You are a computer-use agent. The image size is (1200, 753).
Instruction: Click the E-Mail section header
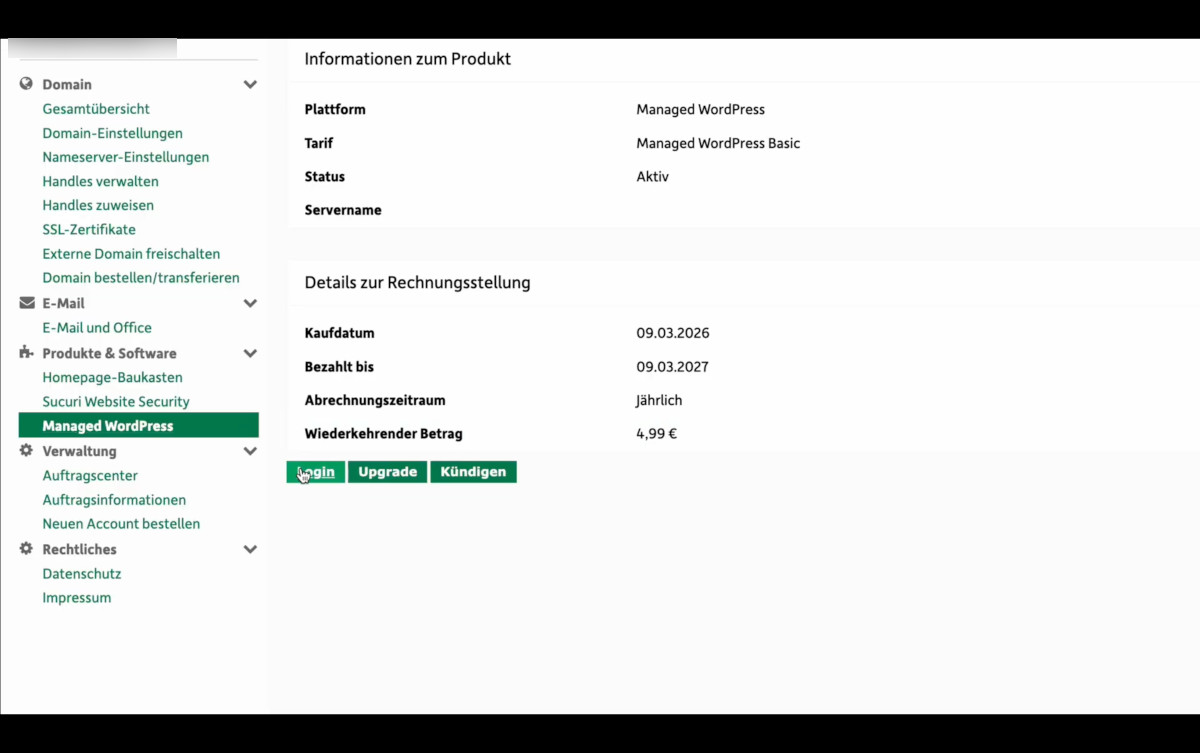coord(63,303)
